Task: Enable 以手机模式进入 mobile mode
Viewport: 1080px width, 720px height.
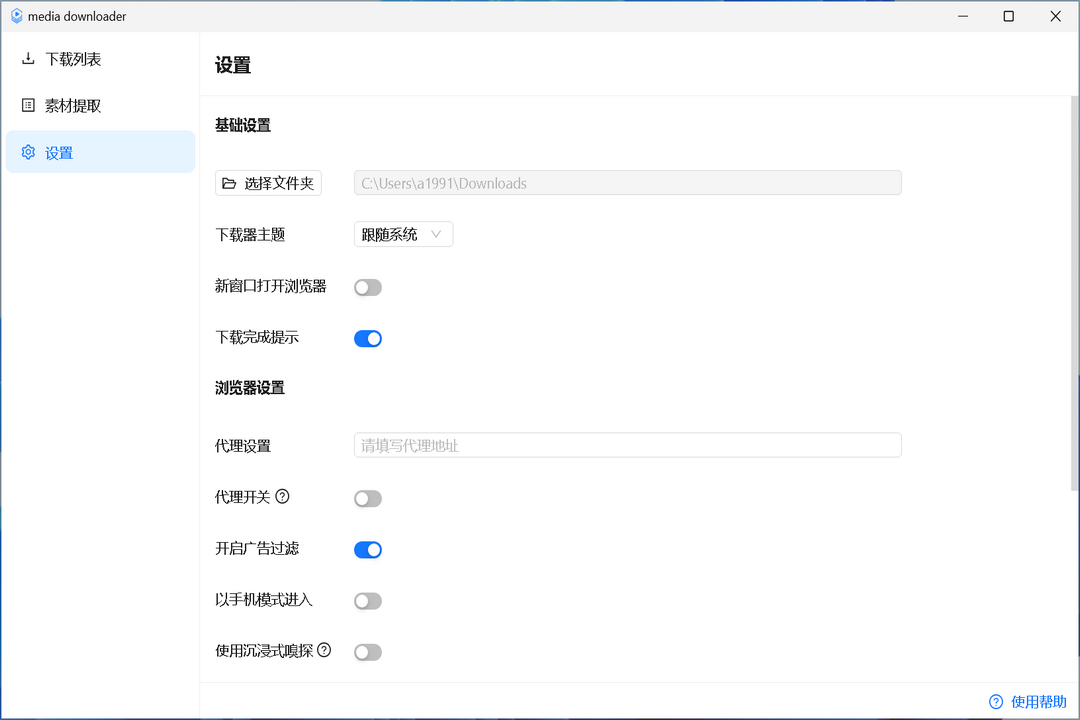Action: (x=367, y=600)
